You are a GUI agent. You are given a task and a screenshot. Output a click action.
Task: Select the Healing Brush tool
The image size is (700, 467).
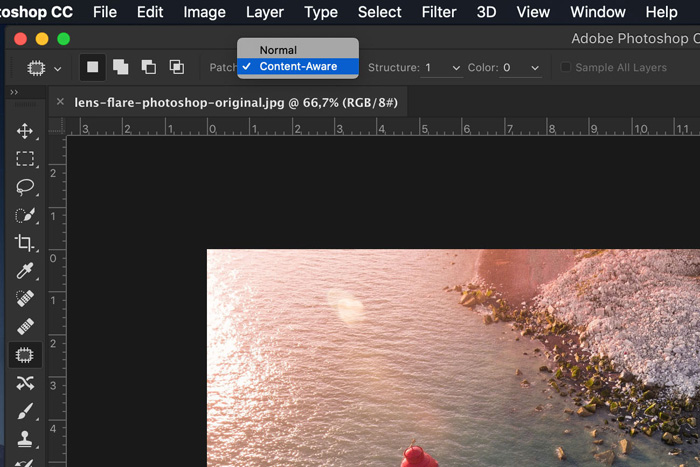click(25, 326)
